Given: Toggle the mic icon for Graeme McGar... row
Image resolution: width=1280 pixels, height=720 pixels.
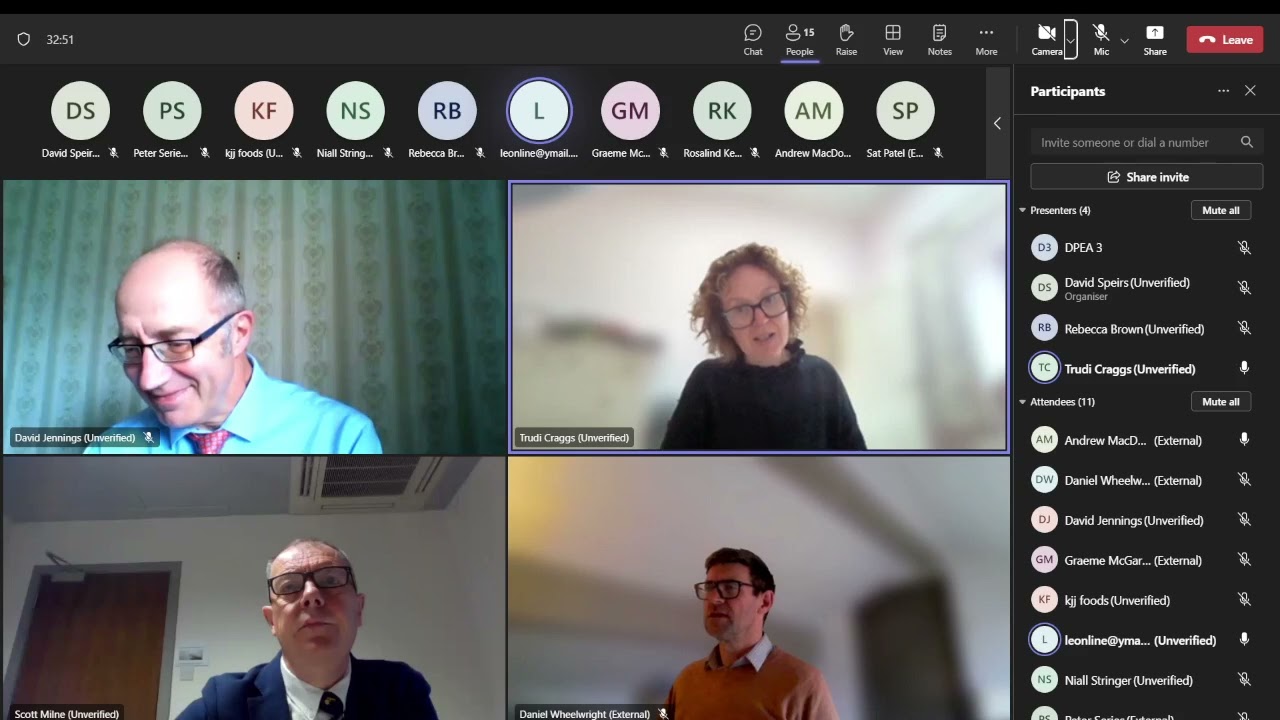Looking at the screenshot, I should point(1244,560).
